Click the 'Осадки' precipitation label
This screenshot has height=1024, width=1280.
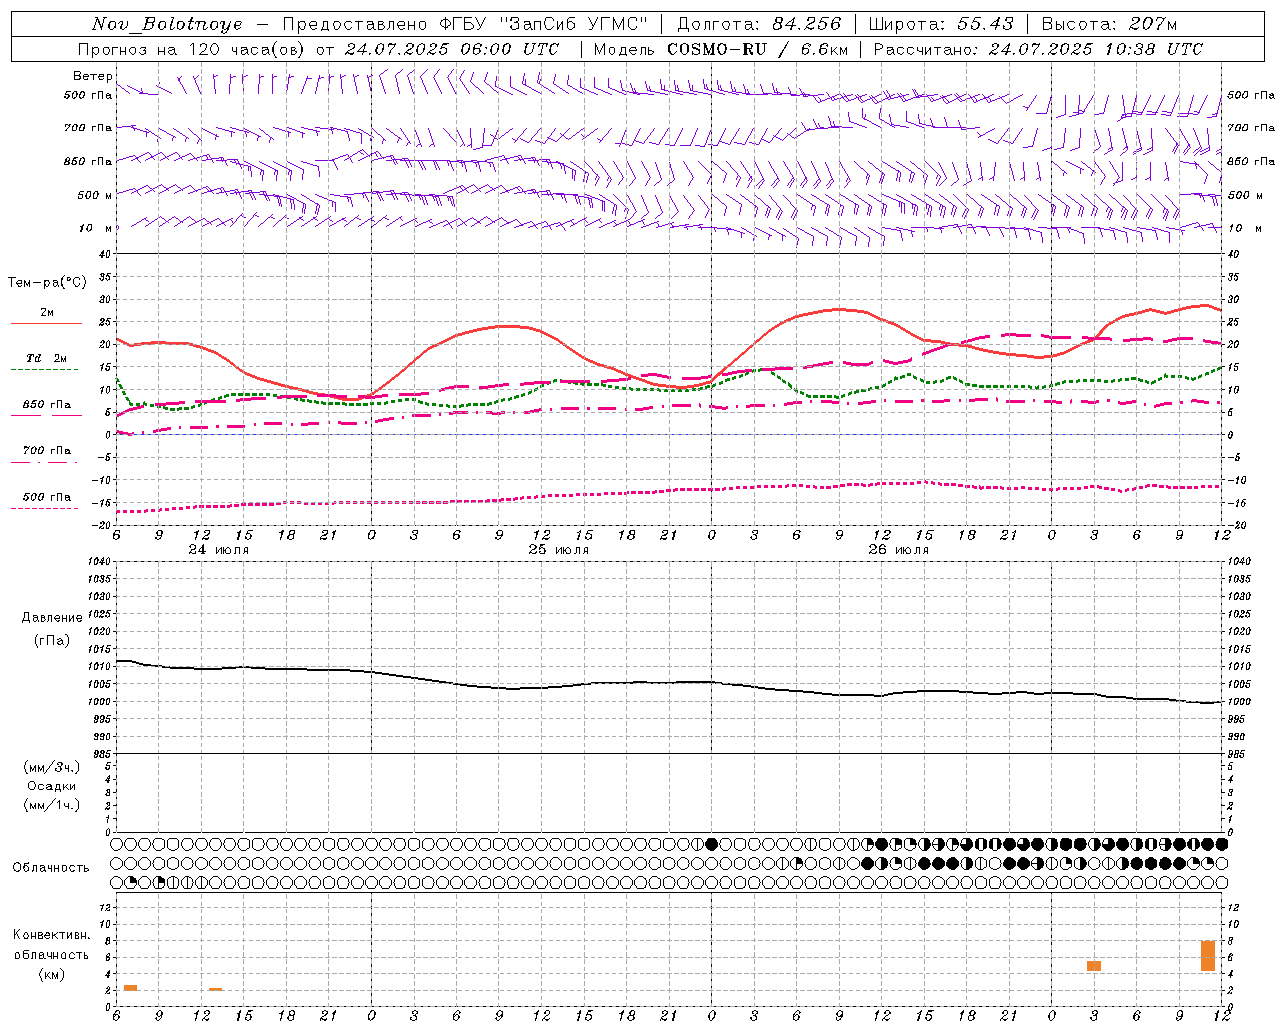coord(52,786)
